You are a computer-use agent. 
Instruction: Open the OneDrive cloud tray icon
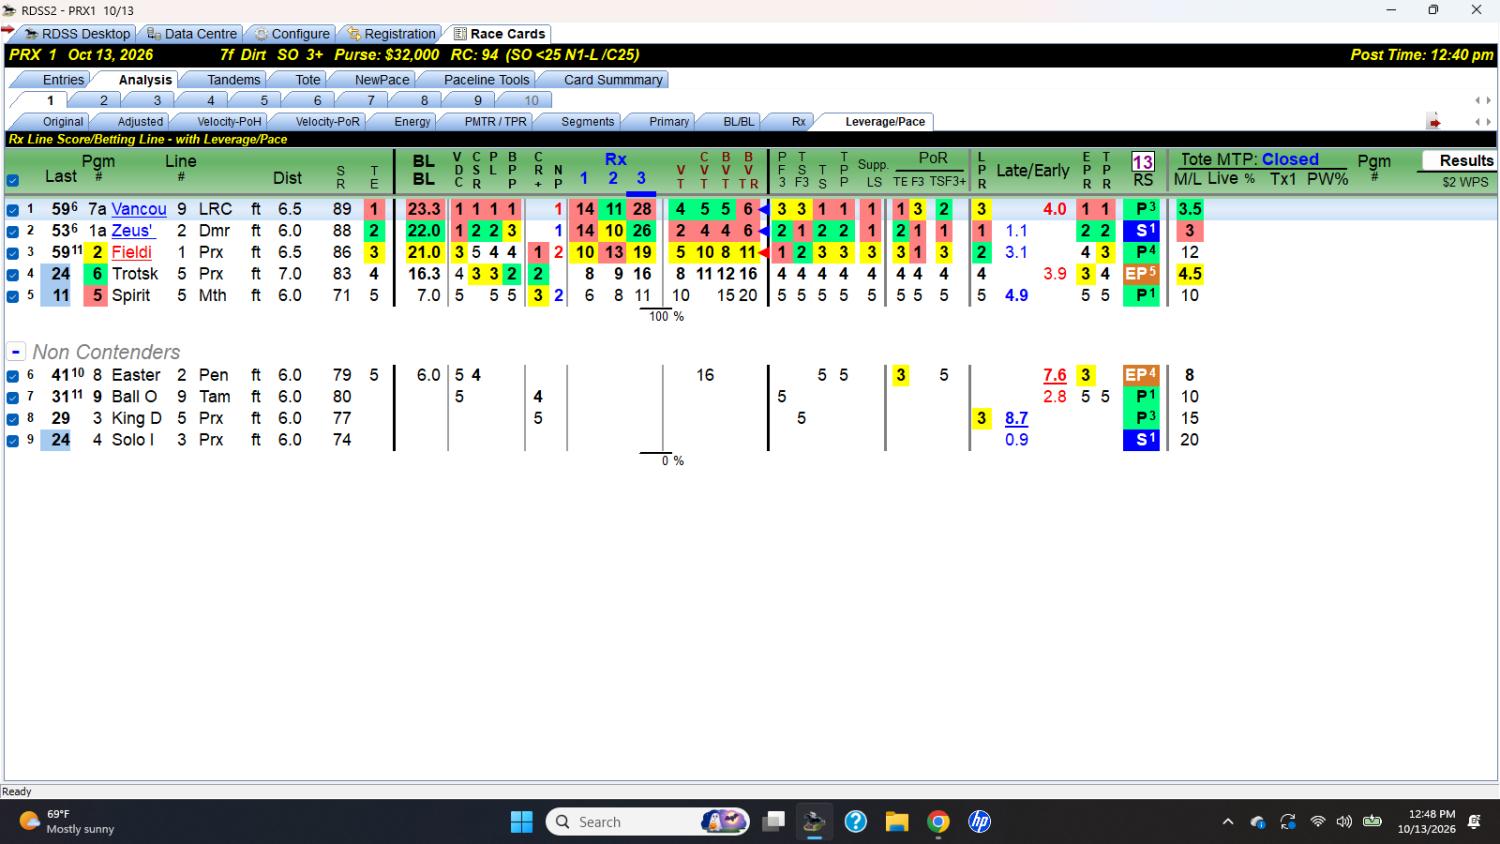tap(1258, 822)
